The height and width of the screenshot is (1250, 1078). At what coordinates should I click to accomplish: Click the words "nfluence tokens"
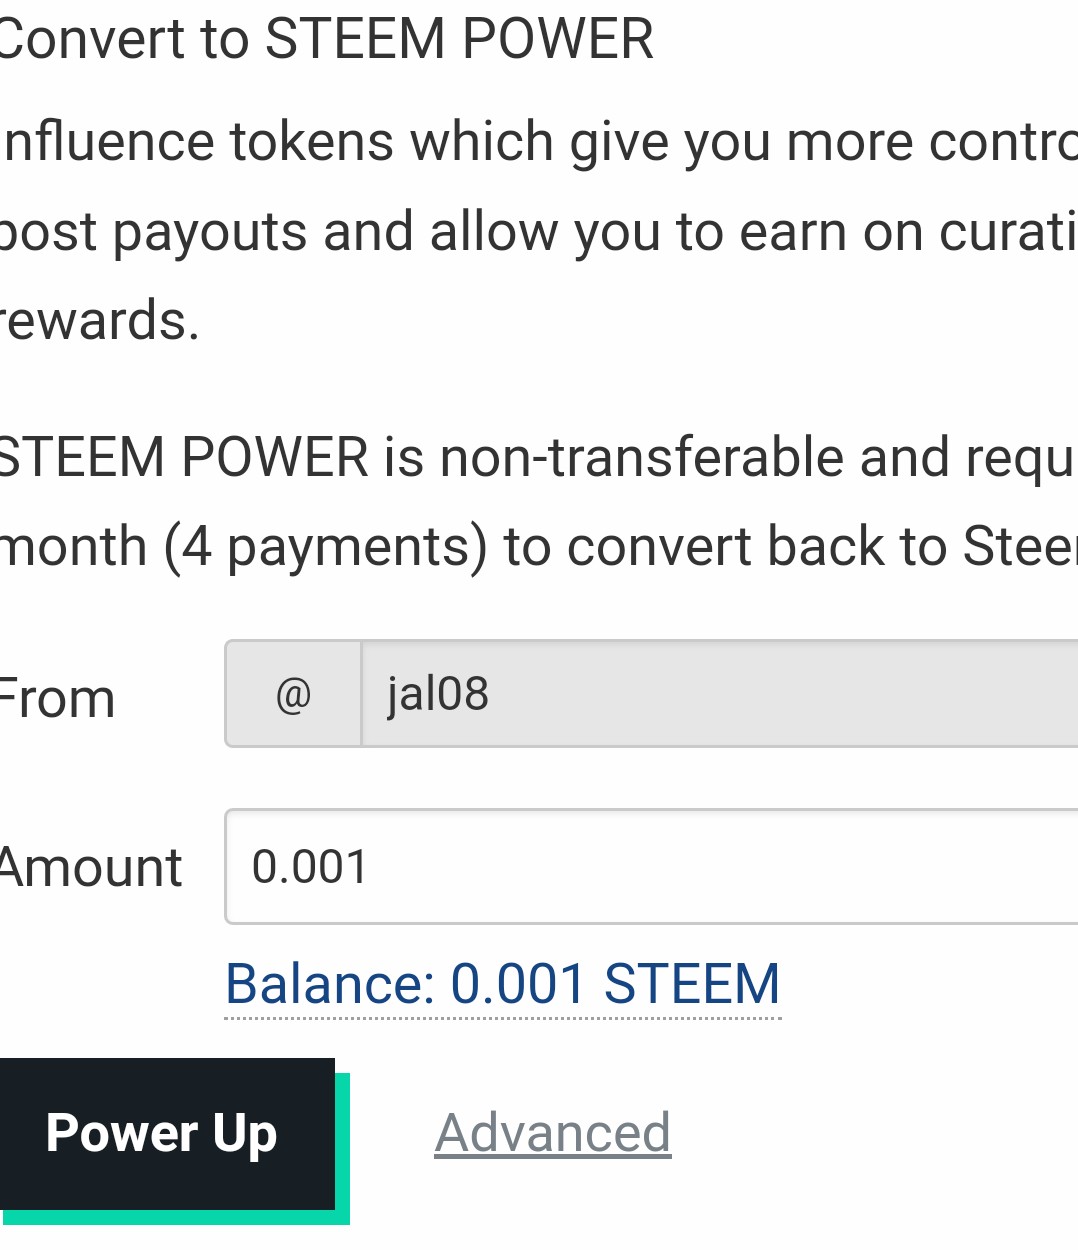pos(198,141)
